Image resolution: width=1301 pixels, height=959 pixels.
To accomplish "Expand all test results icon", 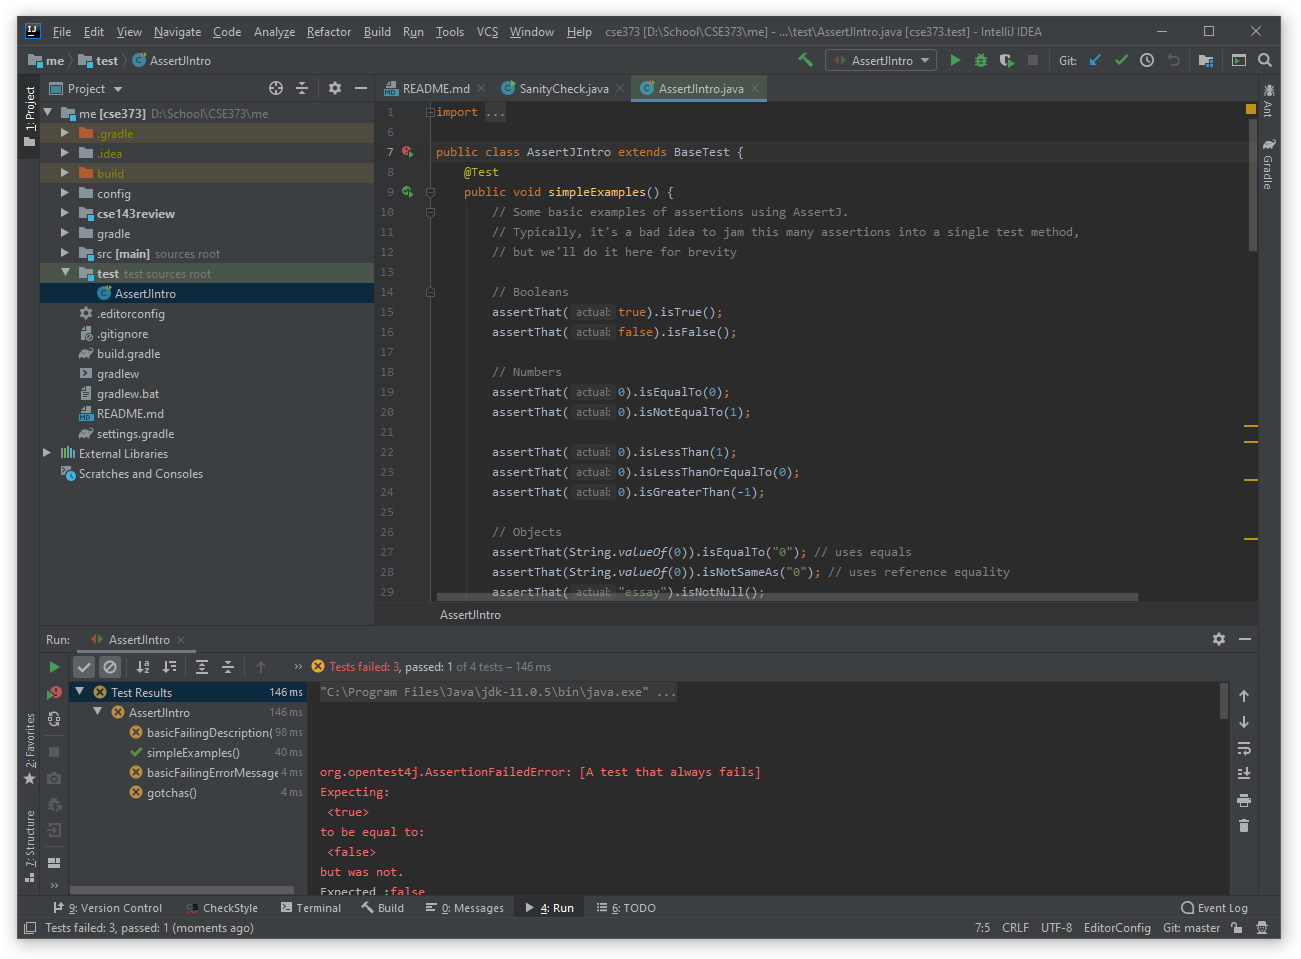I will 202,667.
